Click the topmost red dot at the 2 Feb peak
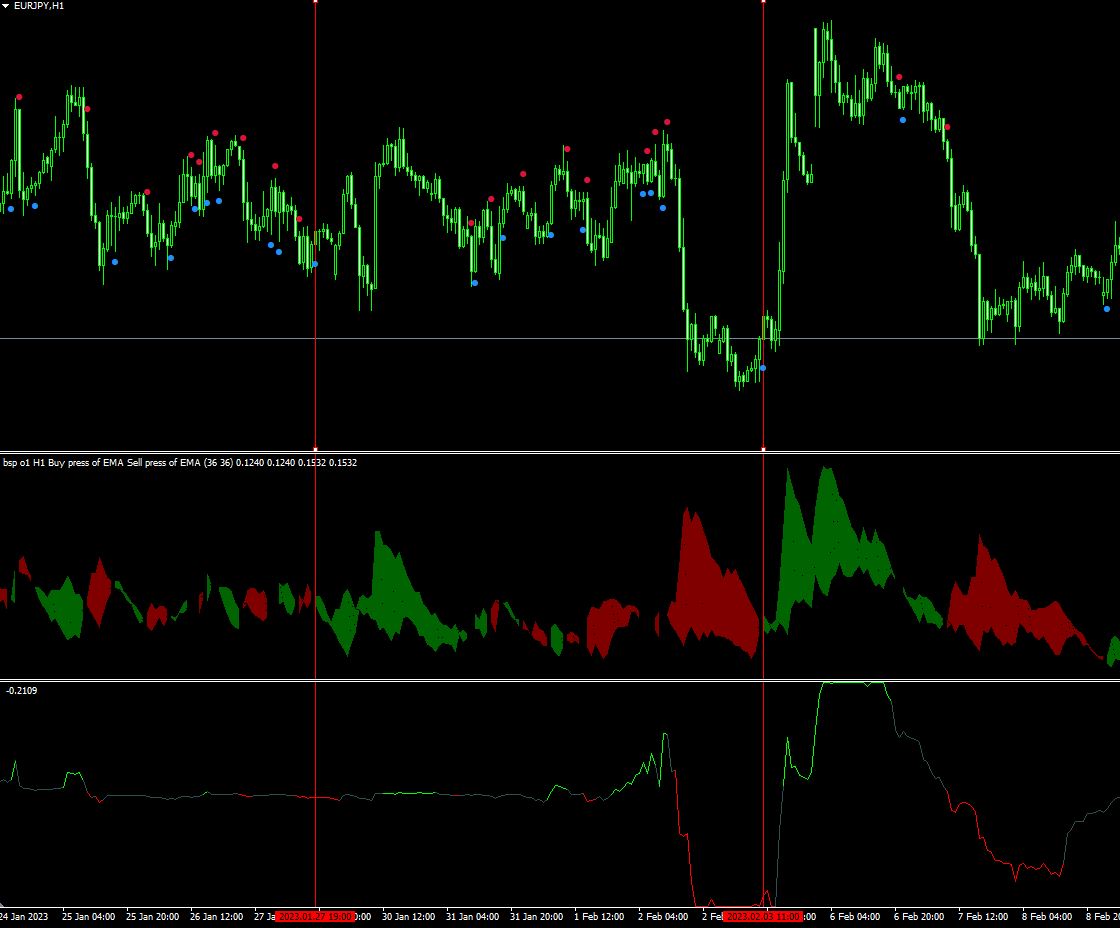 [x=667, y=122]
